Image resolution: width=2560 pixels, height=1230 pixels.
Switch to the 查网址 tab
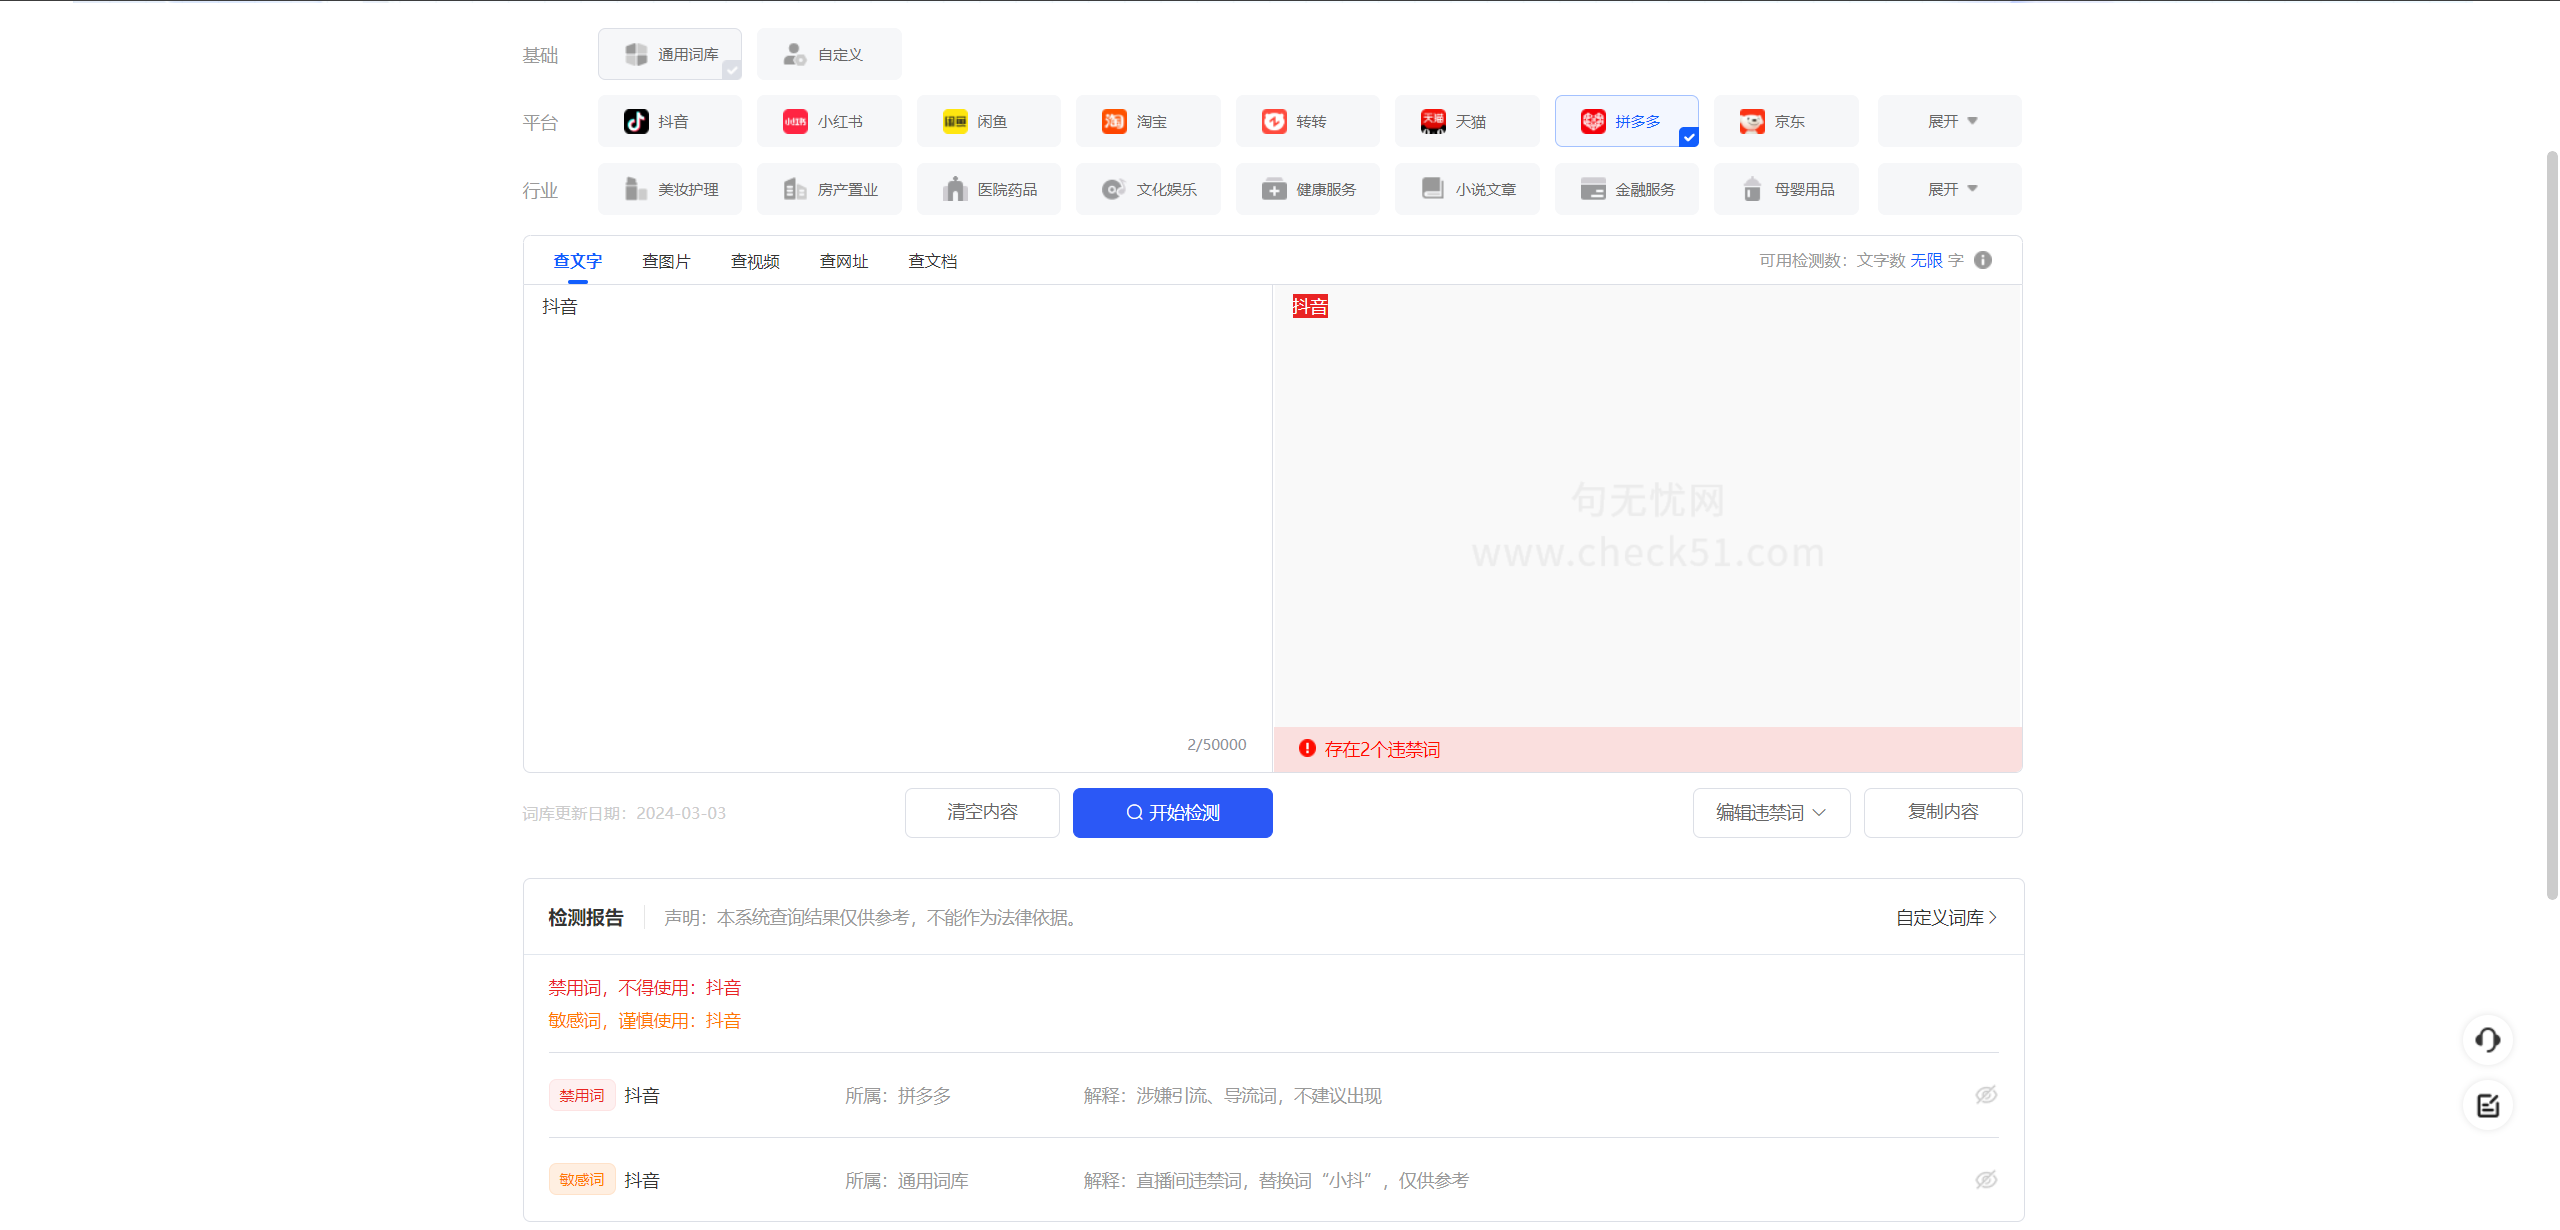(844, 261)
